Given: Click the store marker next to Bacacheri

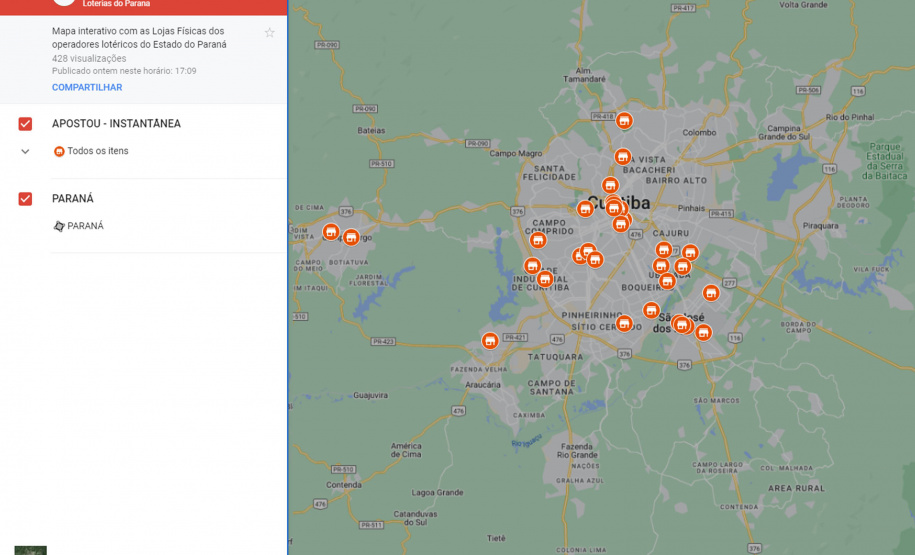Looking at the screenshot, I should [x=623, y=157].
